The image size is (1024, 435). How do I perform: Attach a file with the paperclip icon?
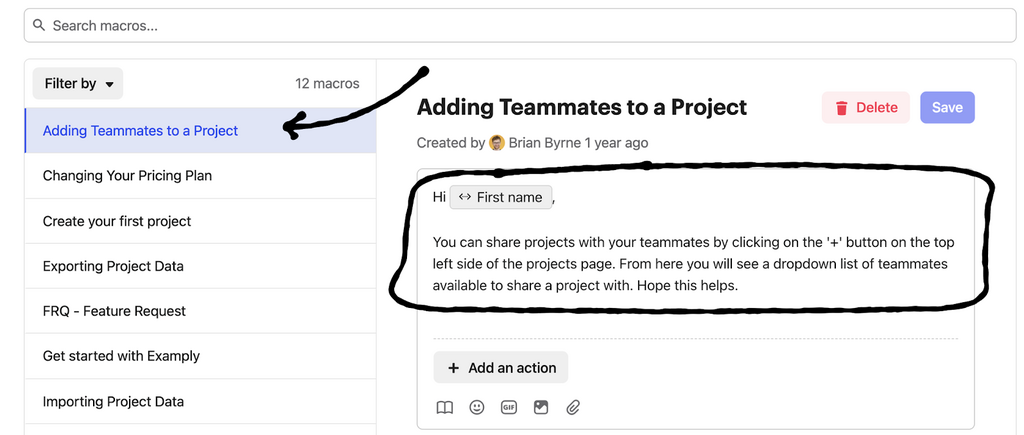pos(573,407)
